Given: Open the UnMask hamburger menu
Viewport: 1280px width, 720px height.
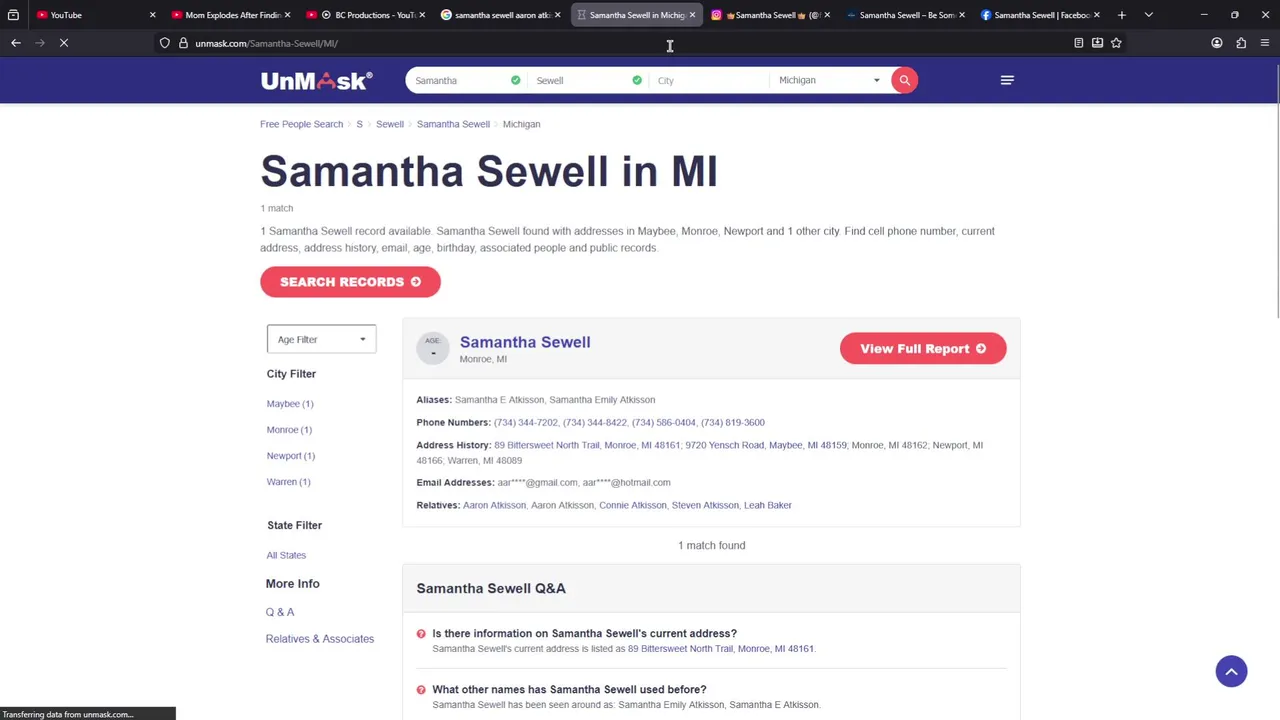Looking at the screenshot, I should [1007, 80].
